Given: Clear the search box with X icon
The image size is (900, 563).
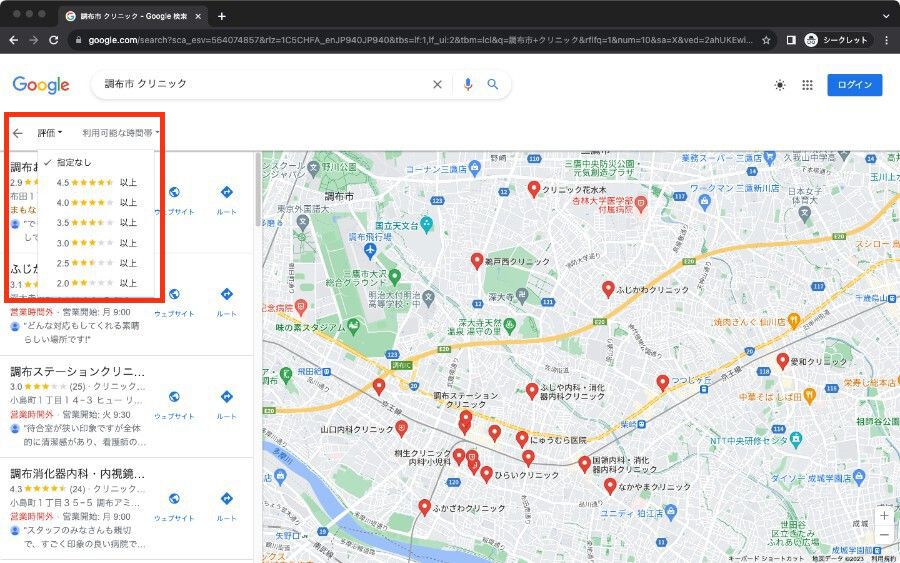Looking at the screenshot, I should click(437, 85).
